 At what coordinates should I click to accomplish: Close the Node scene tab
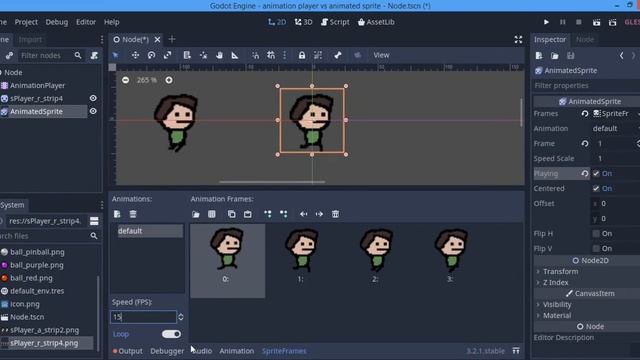click(x=157, y=40)
